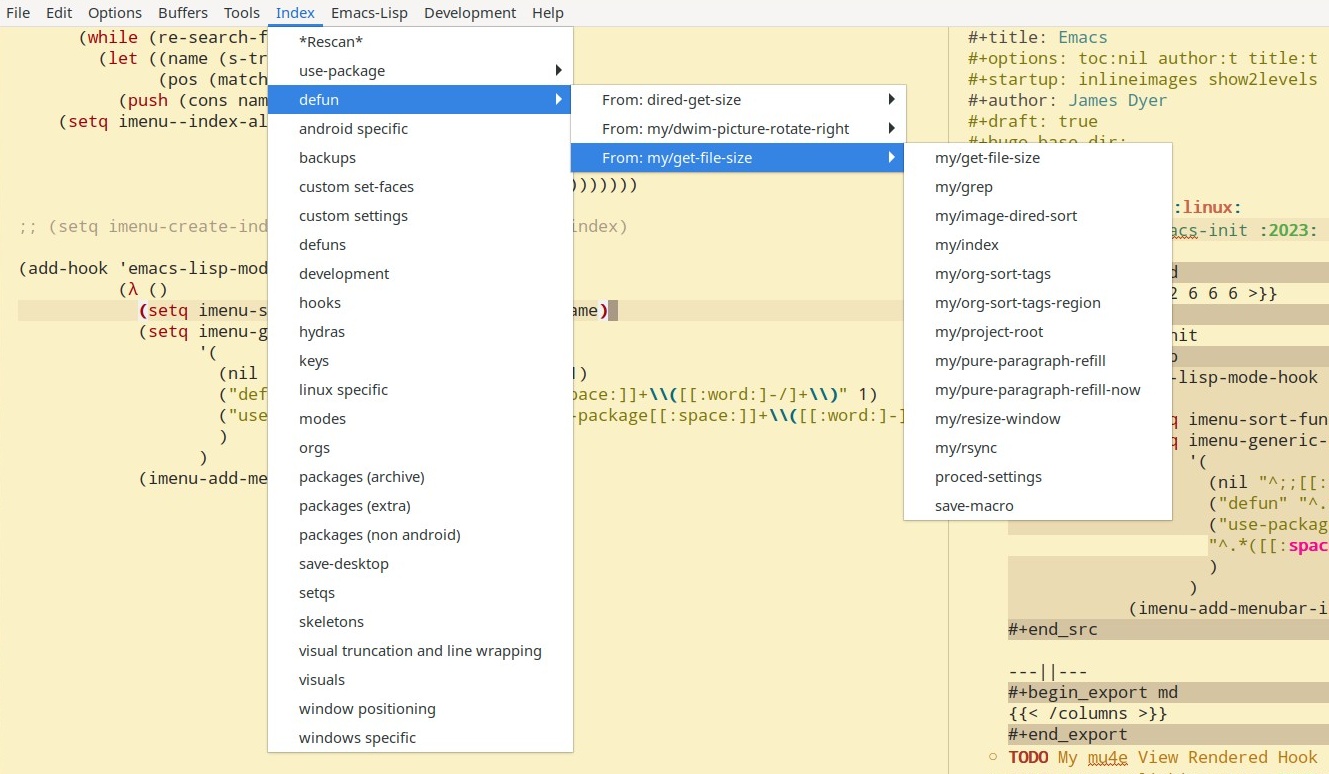Choose "visual truncation and line wrapping" entry
This screenshot has width=1329, height=774.
coord(420,650)
